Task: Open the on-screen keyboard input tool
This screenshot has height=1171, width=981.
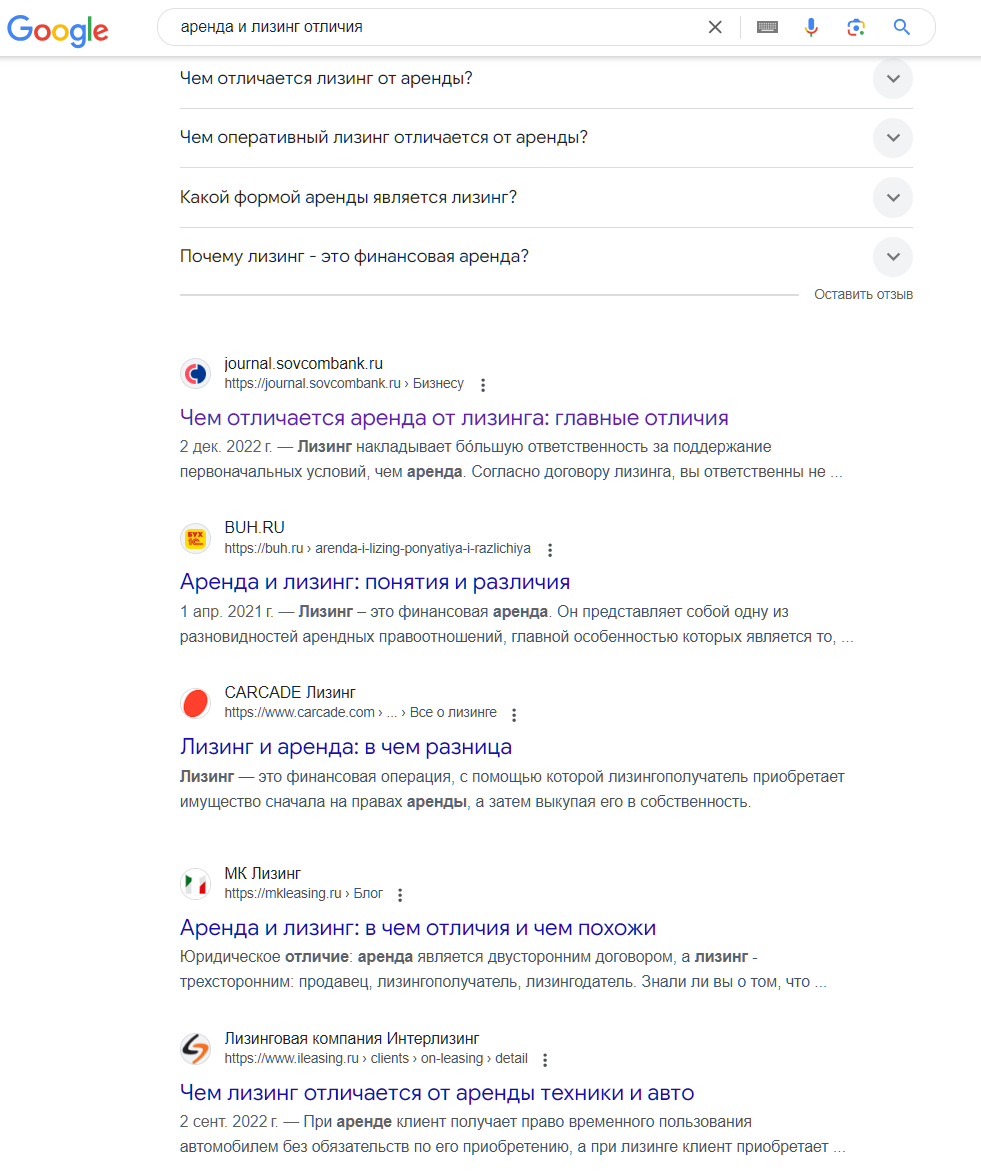Action: [x=767, y=28]
